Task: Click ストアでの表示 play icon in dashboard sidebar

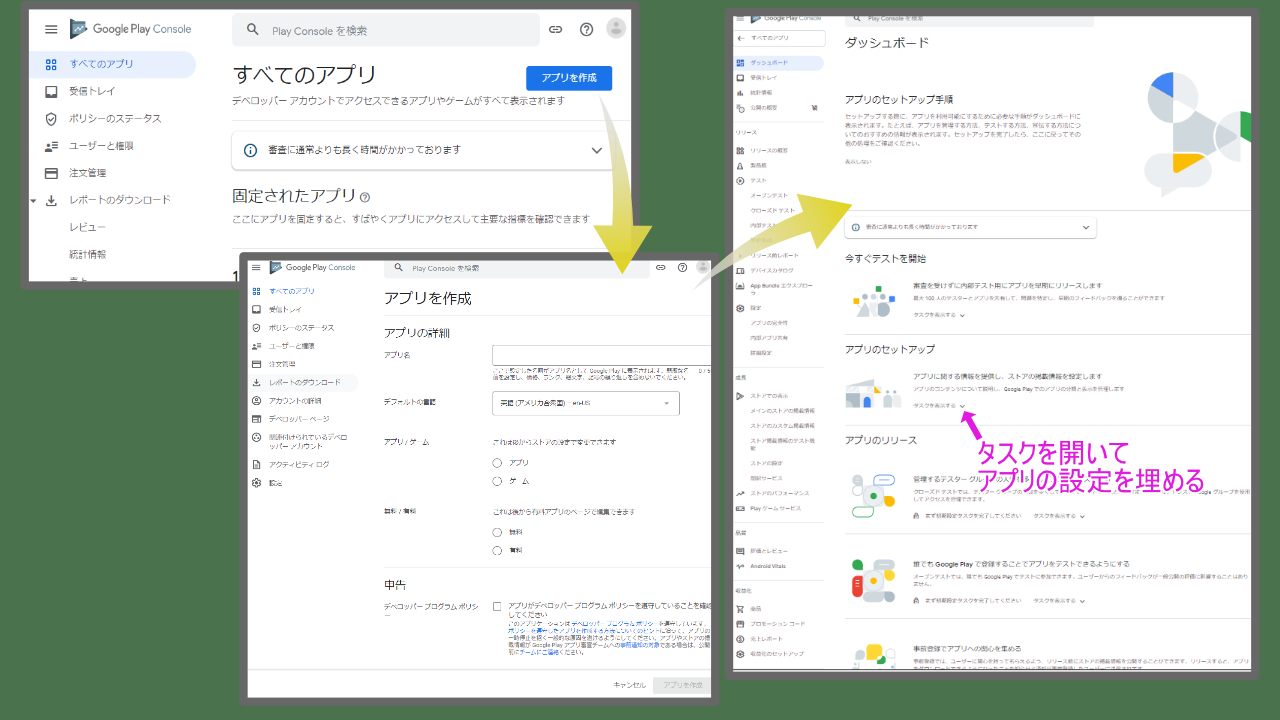Action: (x=740, y=396)
